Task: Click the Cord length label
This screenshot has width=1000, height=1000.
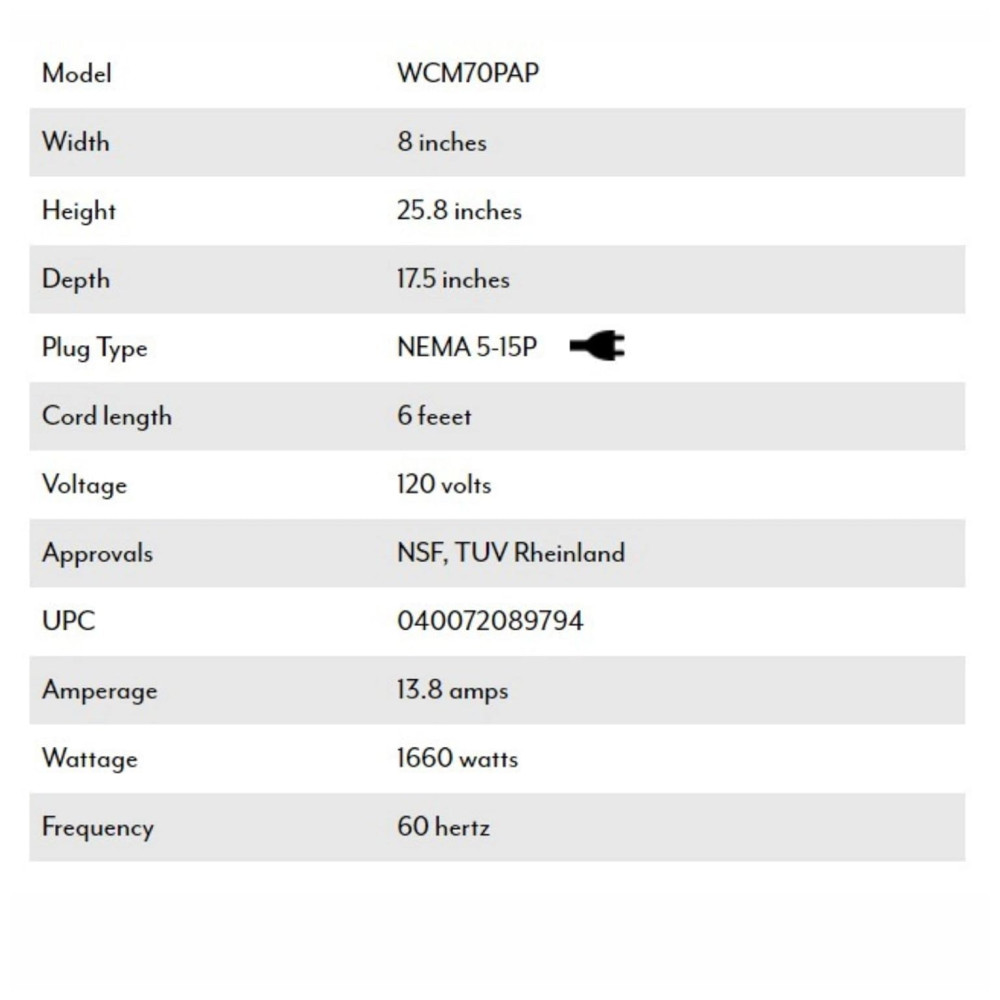Action: [x=107, y=416]
